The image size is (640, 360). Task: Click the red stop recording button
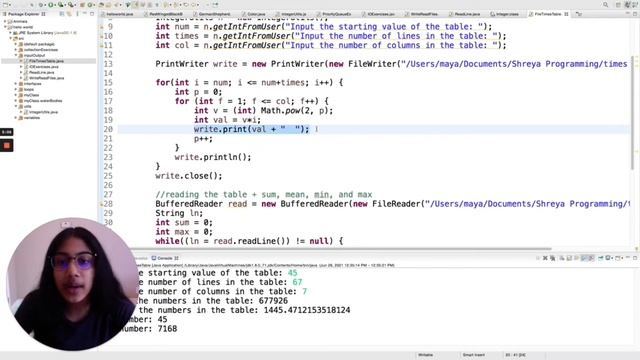coord(7,145)
